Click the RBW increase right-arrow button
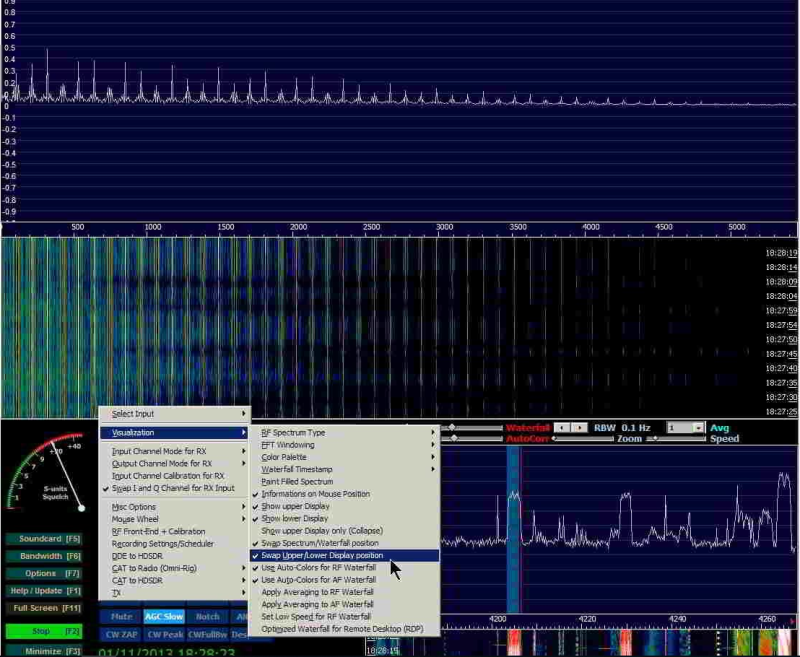The image size is (800, 657). click(580, 427)
